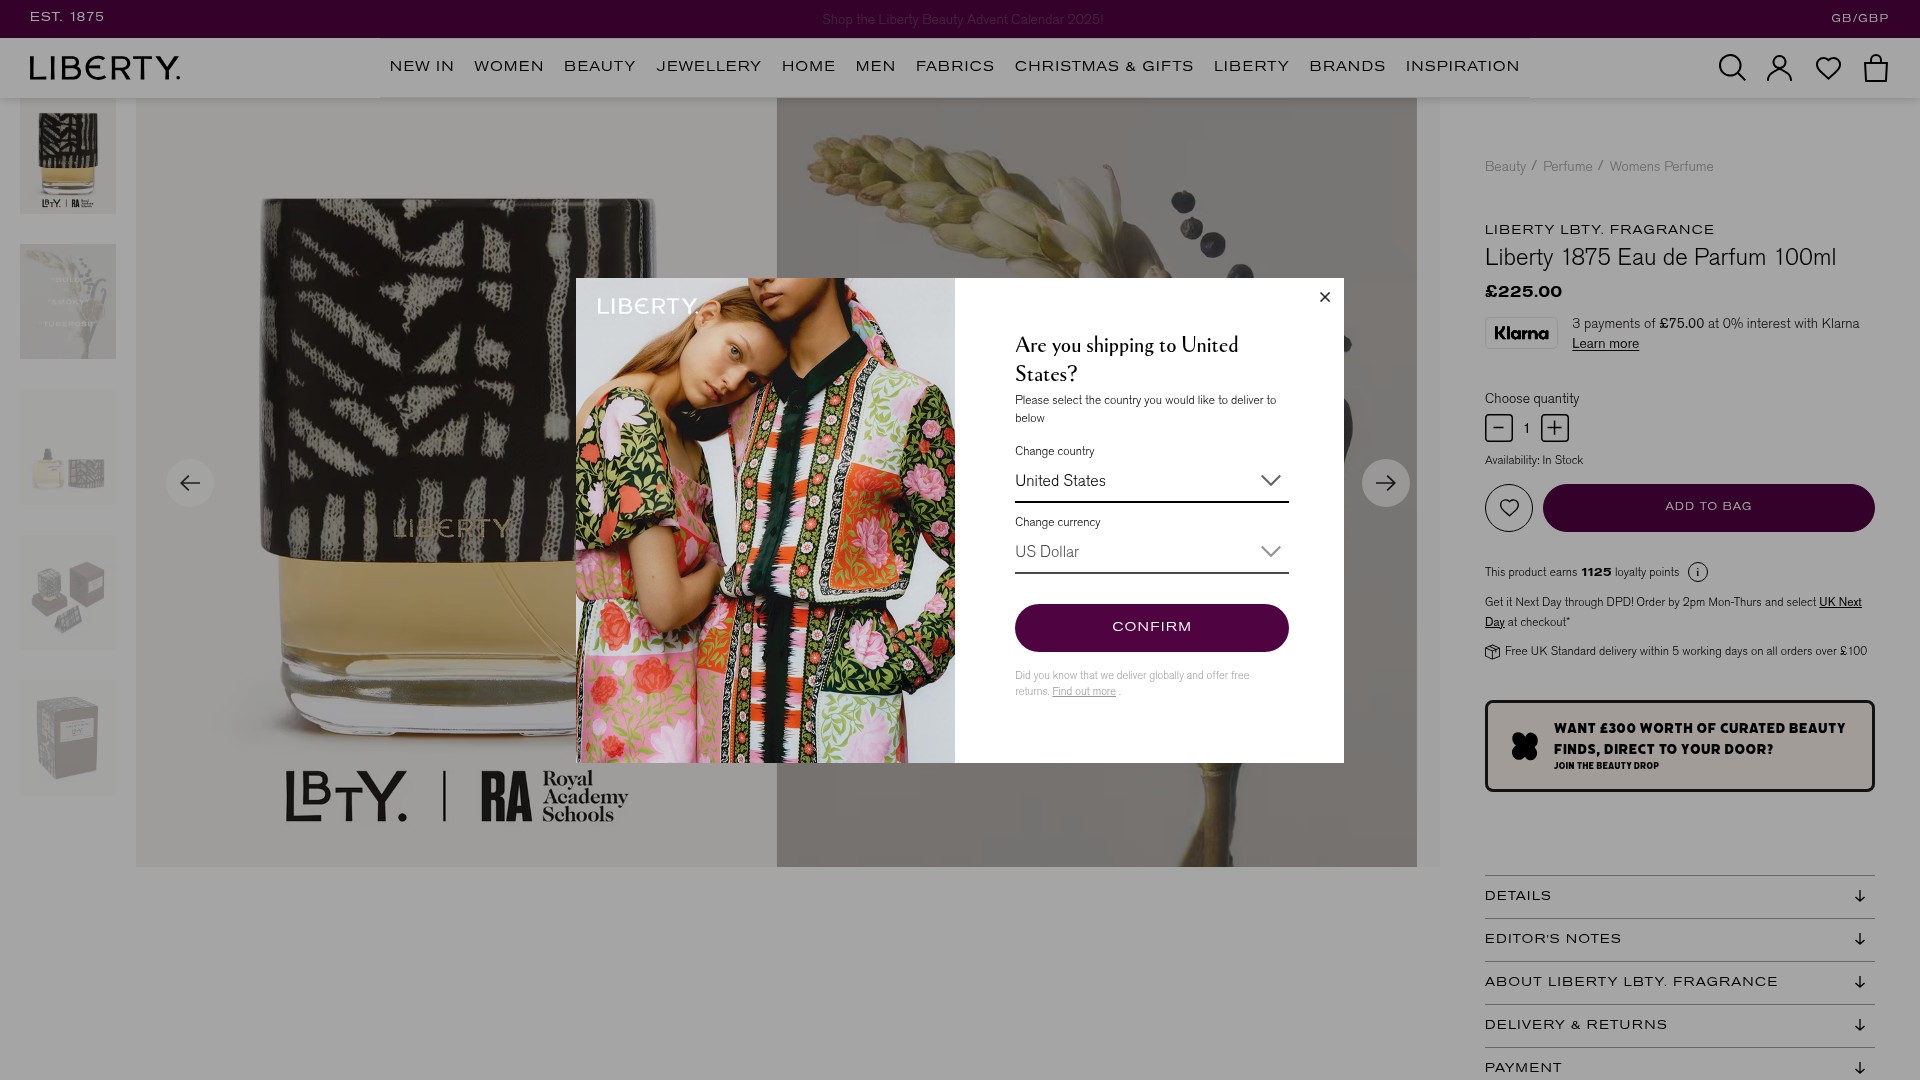Image resolution: width=1920 pixels, height=1080 pixels.
Task: Expand the Payment section
Action: tap(1679, 1066)
